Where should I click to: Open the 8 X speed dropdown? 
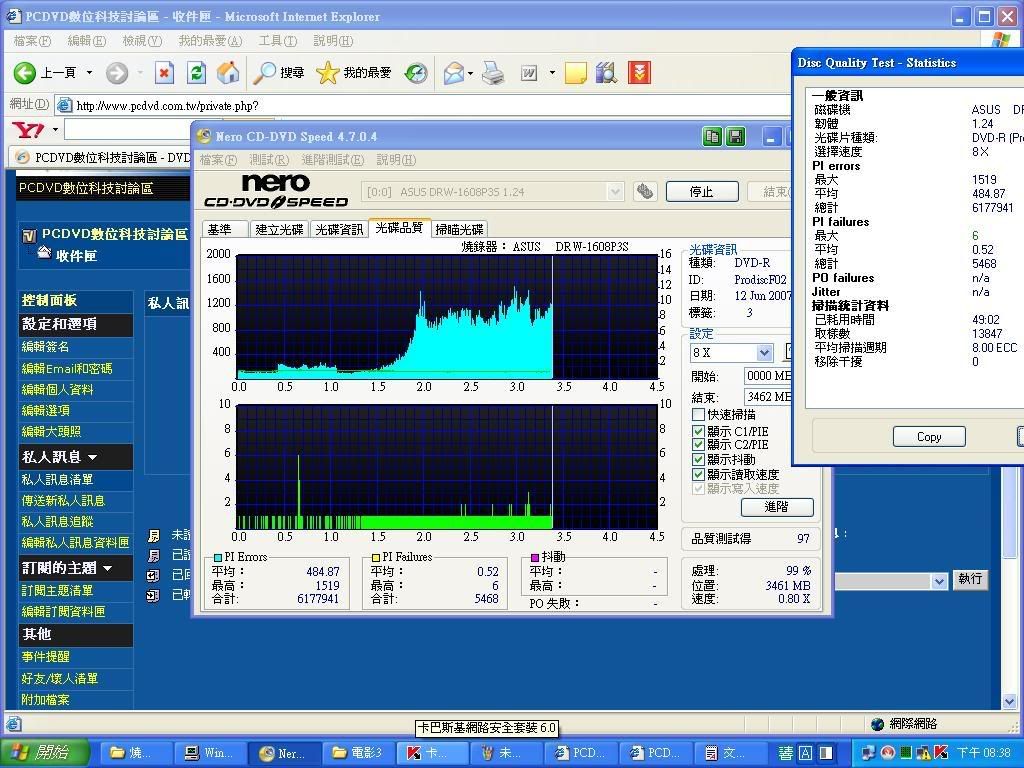(764, 352)
